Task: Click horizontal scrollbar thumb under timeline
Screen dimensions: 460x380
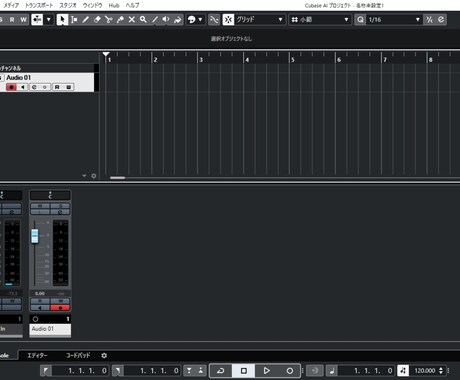Action: coord(117,178)
